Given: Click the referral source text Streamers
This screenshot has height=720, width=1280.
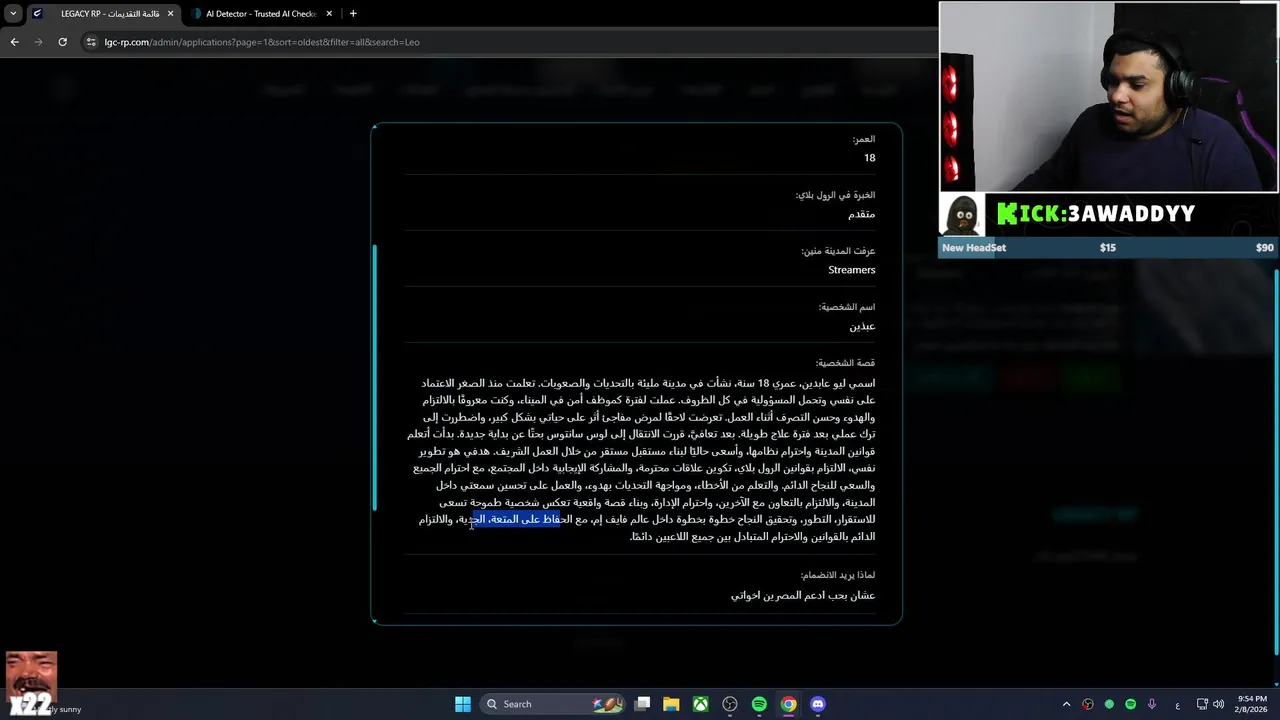Looking at the screenshot, I should click(x=851, y=270).
